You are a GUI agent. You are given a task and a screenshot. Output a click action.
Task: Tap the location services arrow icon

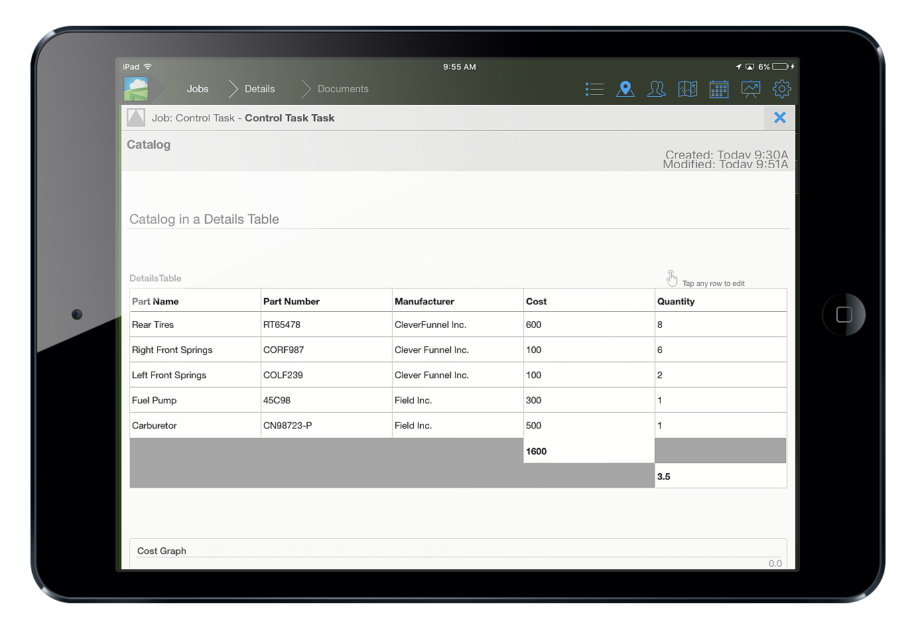(739, 67)
